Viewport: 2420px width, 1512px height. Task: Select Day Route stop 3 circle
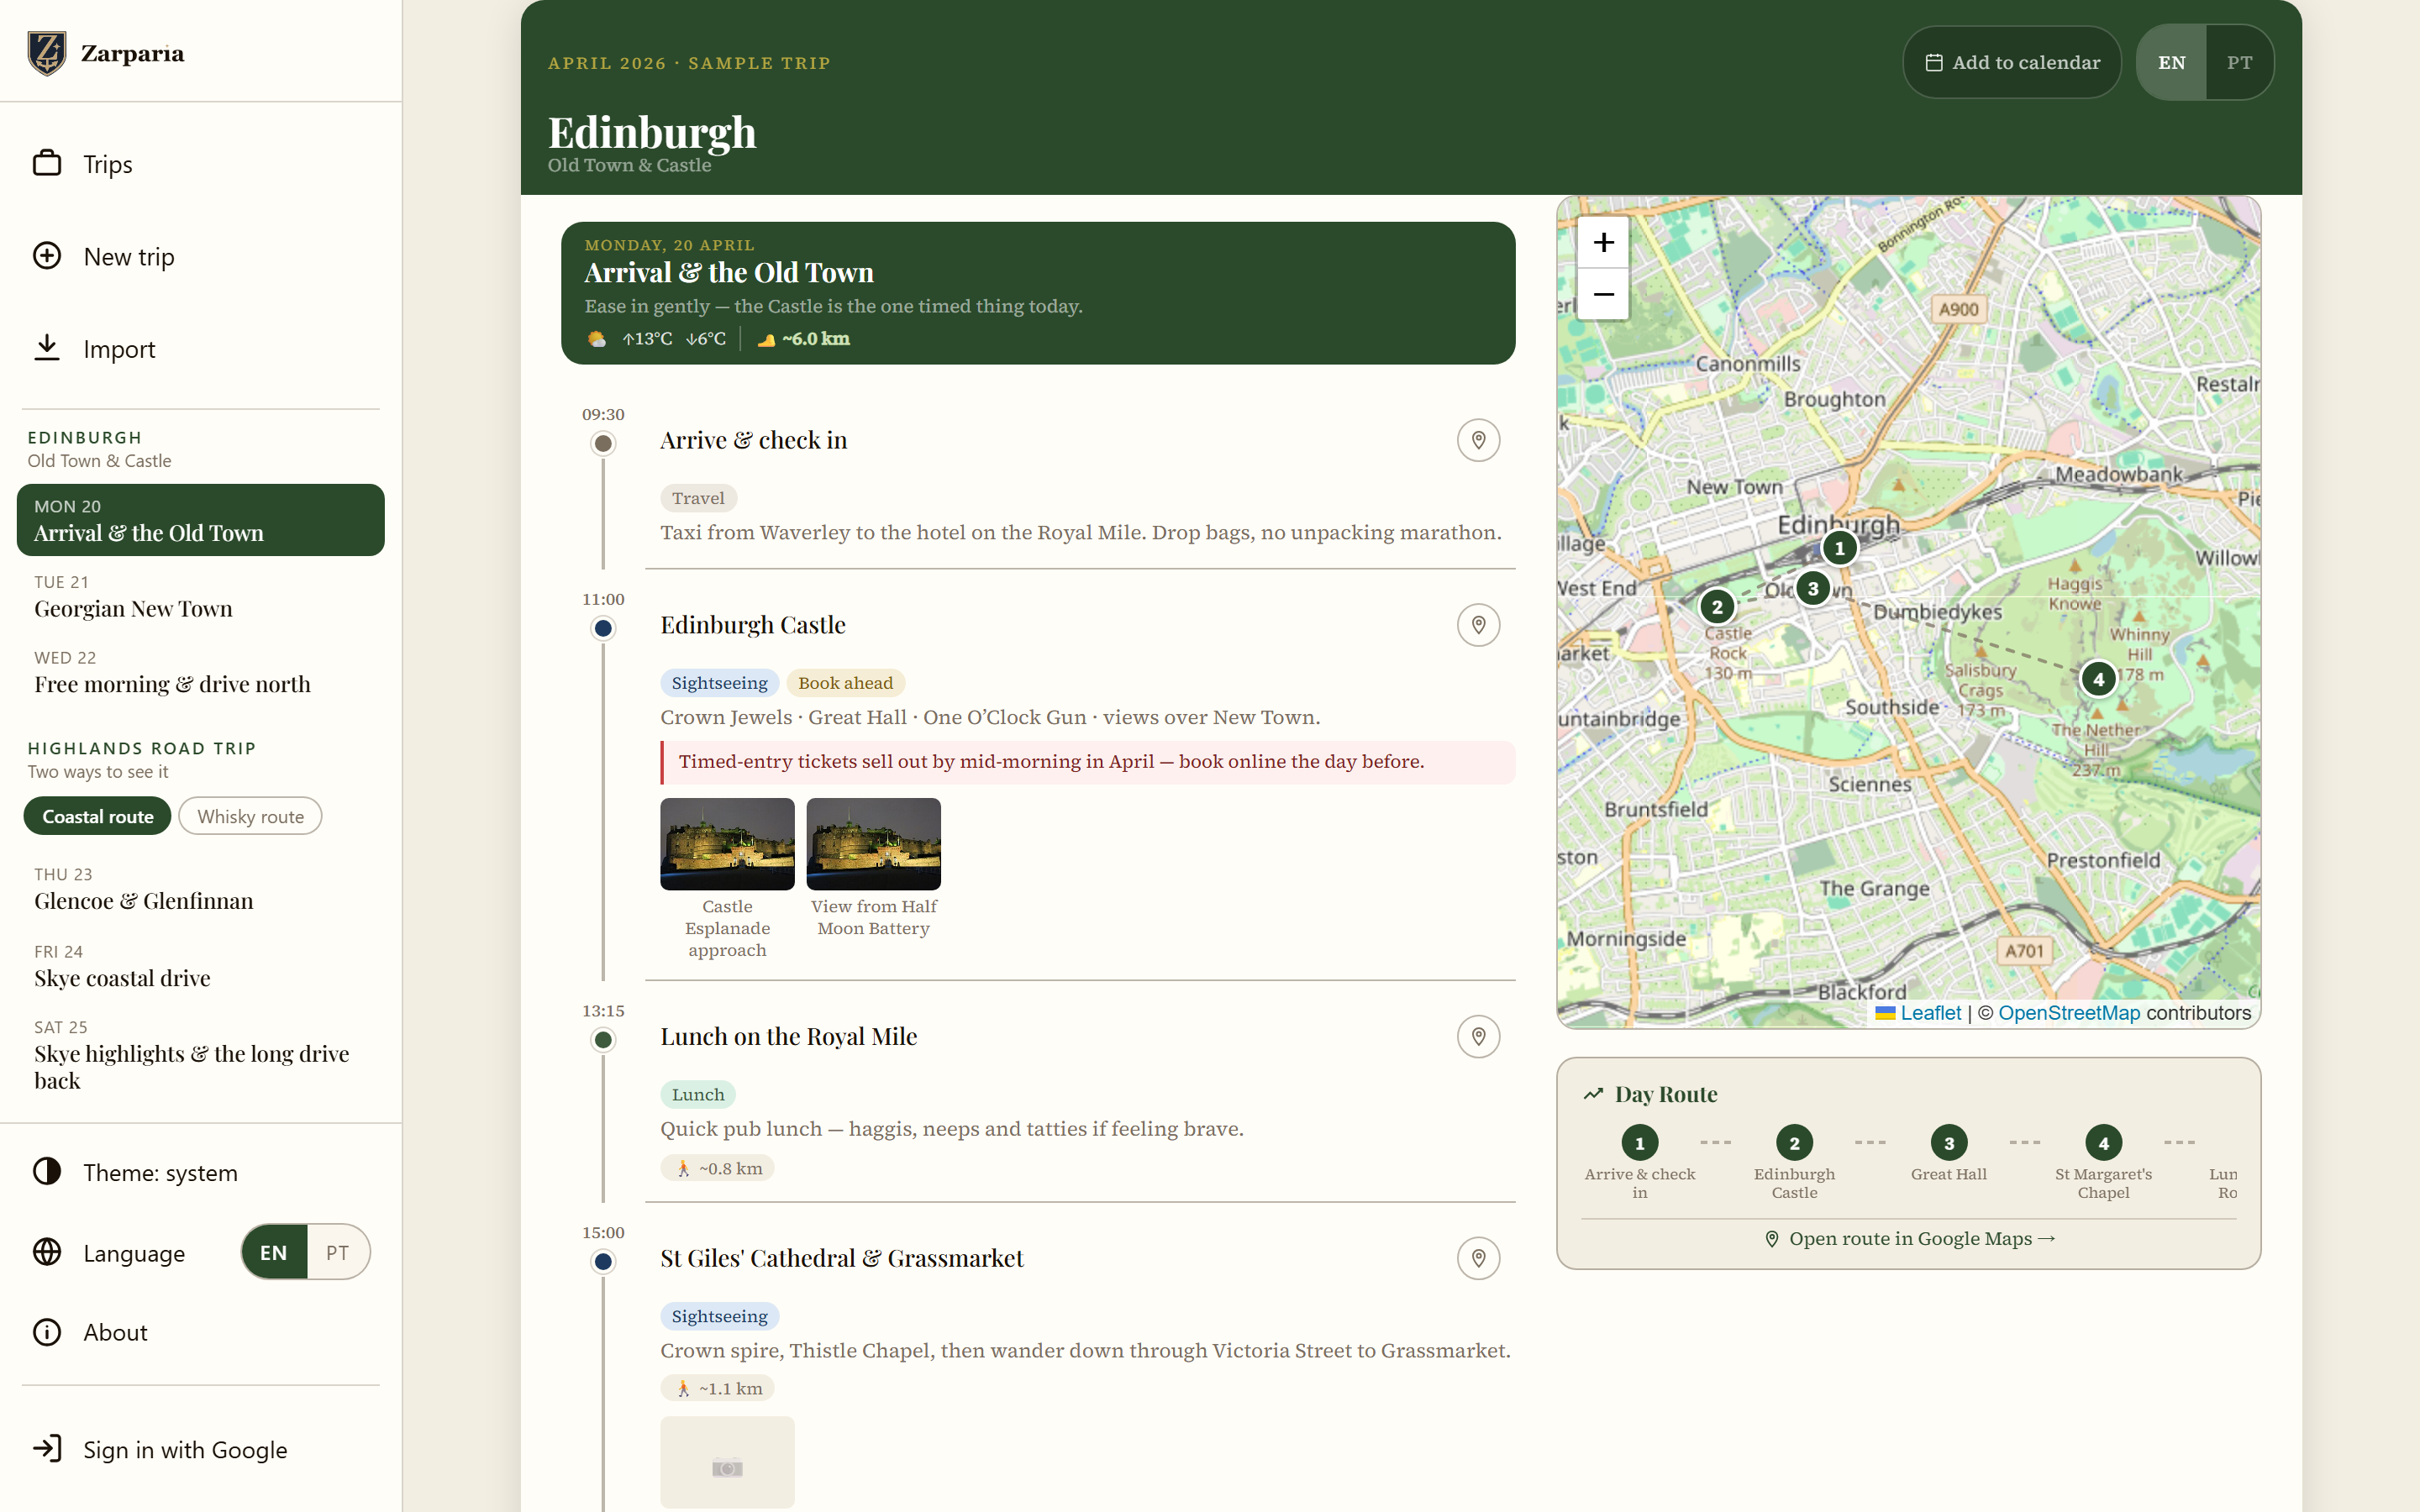pyautogui.click(x=1948, y=1143)
